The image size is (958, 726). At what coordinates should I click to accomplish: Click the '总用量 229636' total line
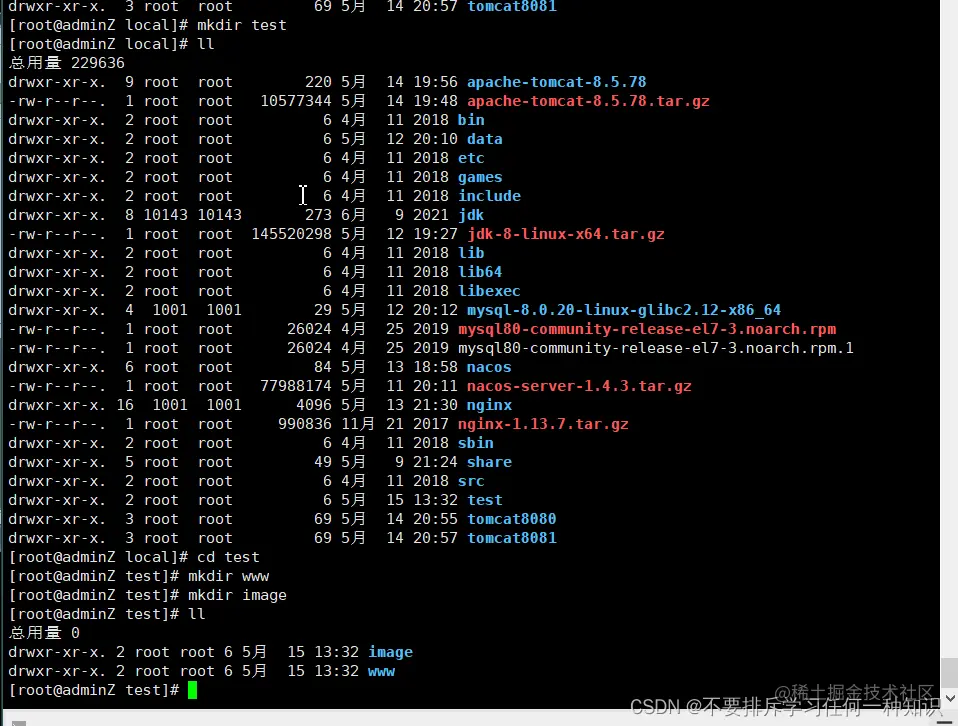point(67,63)
